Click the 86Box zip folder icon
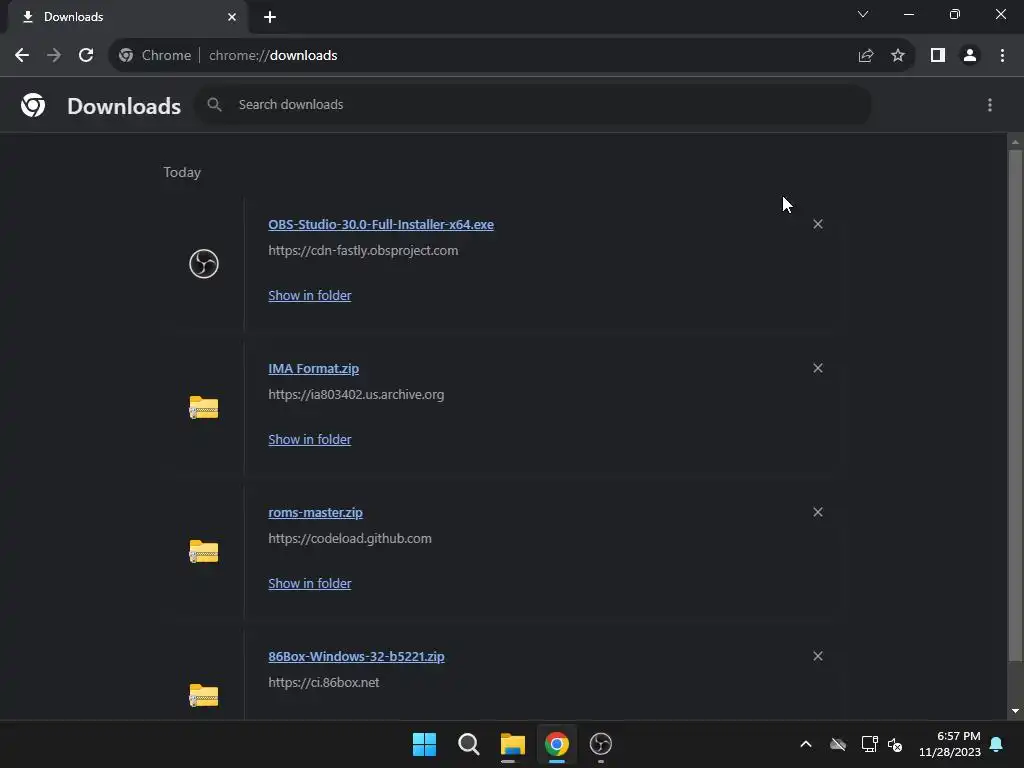The image size is (1024, 768). 204,696
